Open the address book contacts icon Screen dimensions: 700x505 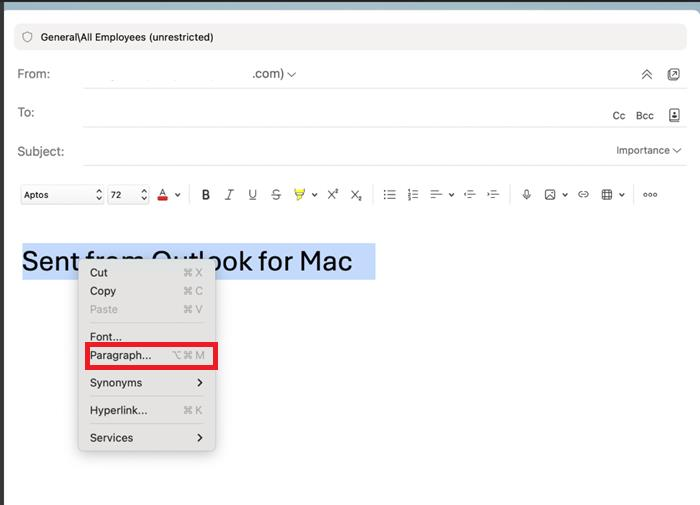pyautogui.click(x=674, y=115)
